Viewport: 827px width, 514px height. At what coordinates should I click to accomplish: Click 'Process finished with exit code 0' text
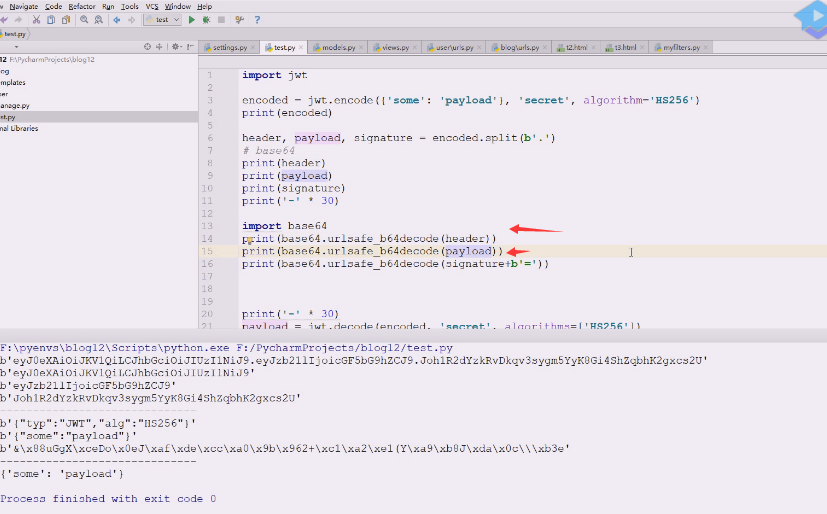click(108, 499)
